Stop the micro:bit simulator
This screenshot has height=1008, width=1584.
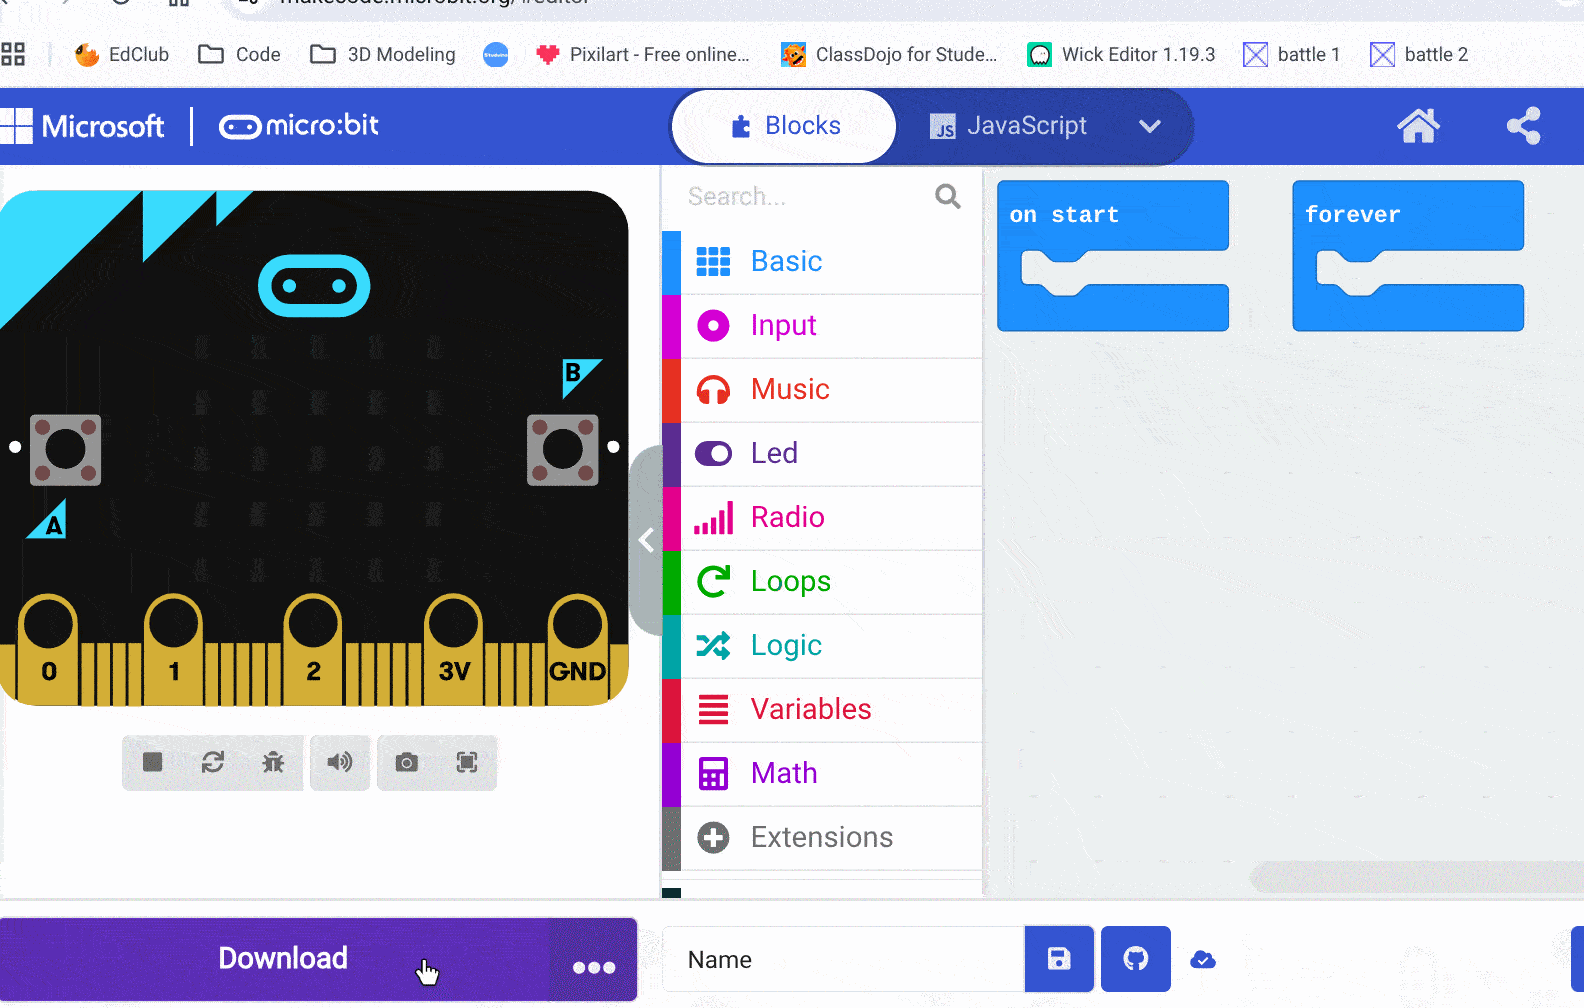153,763
